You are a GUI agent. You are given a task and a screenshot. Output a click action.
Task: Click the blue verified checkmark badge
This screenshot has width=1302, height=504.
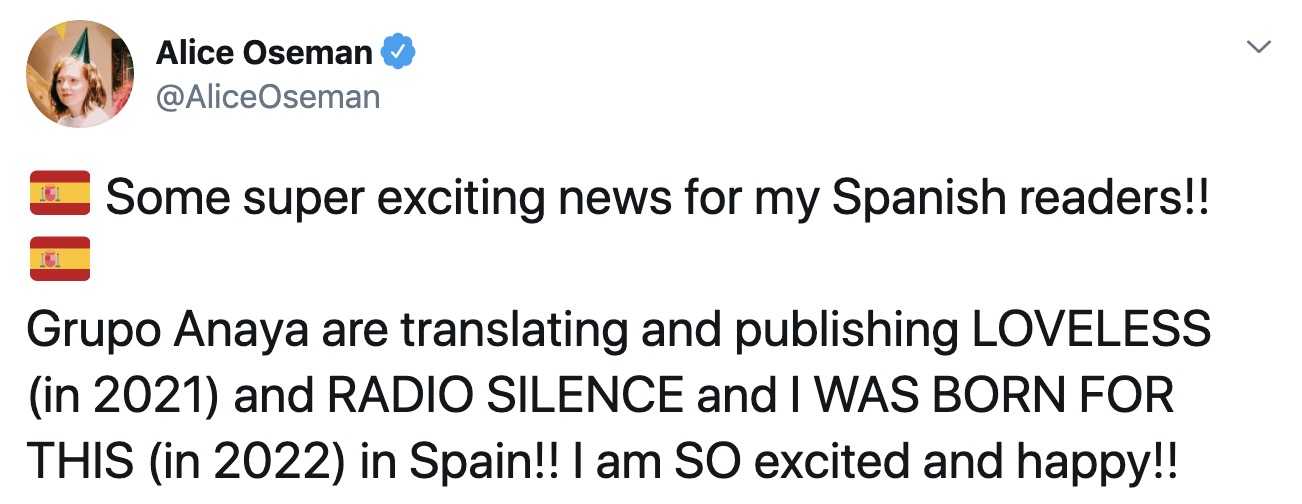[x=400, y=52]
